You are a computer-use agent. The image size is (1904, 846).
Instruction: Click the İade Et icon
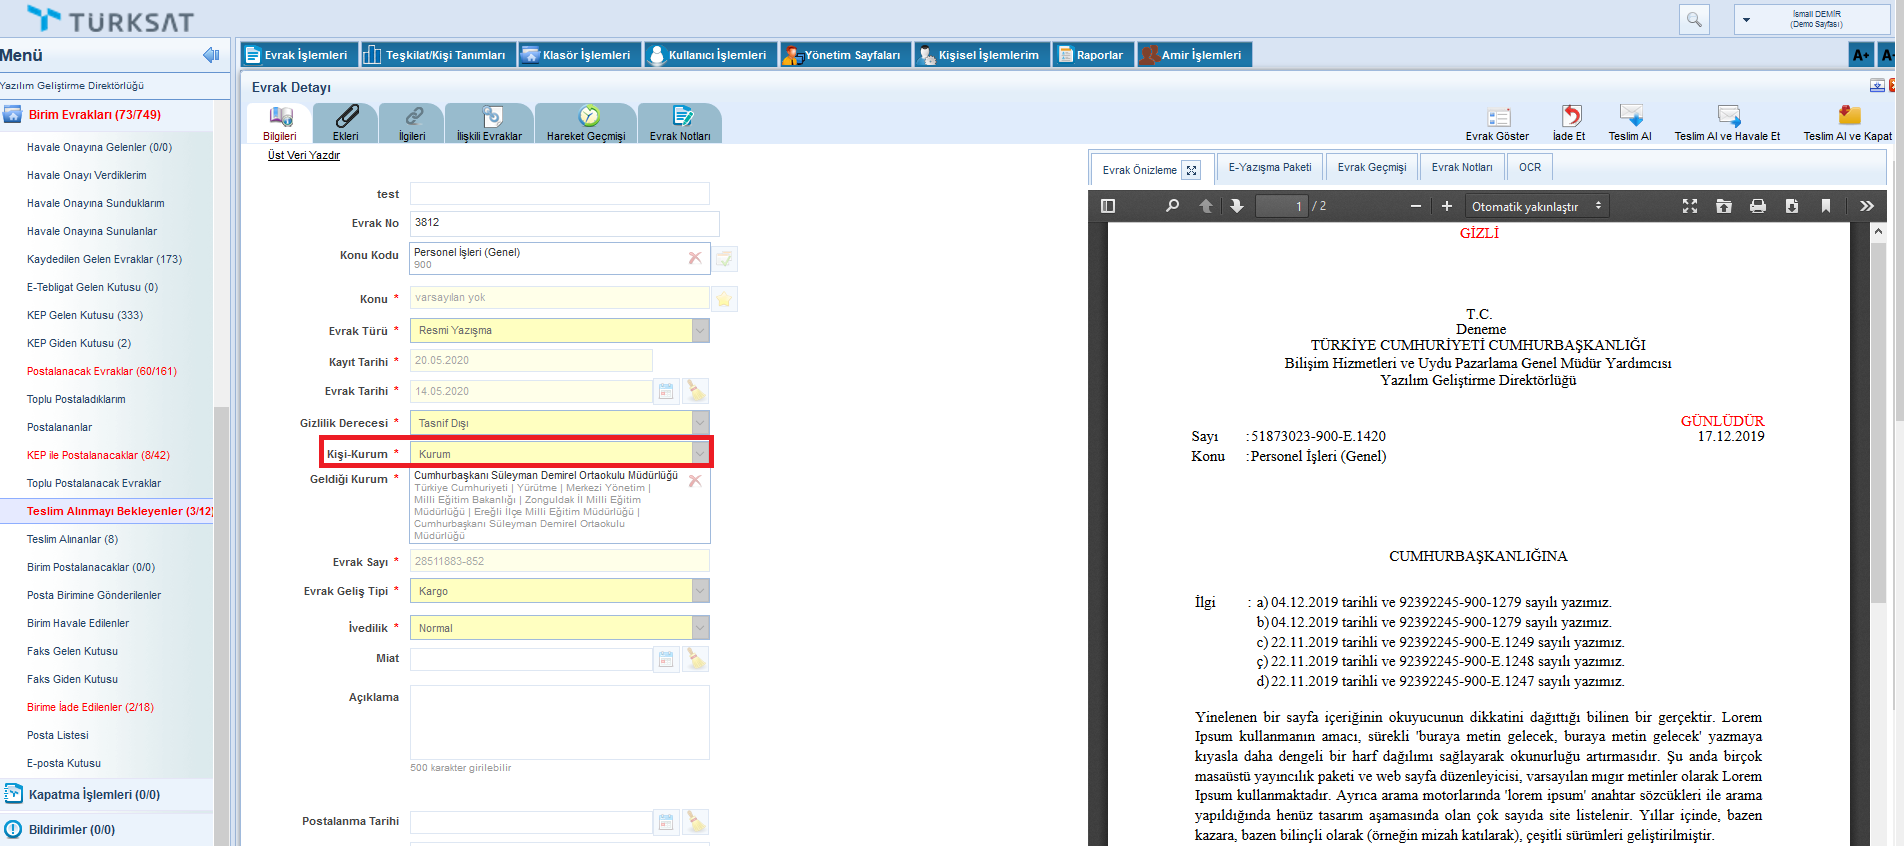[1570, 117]
